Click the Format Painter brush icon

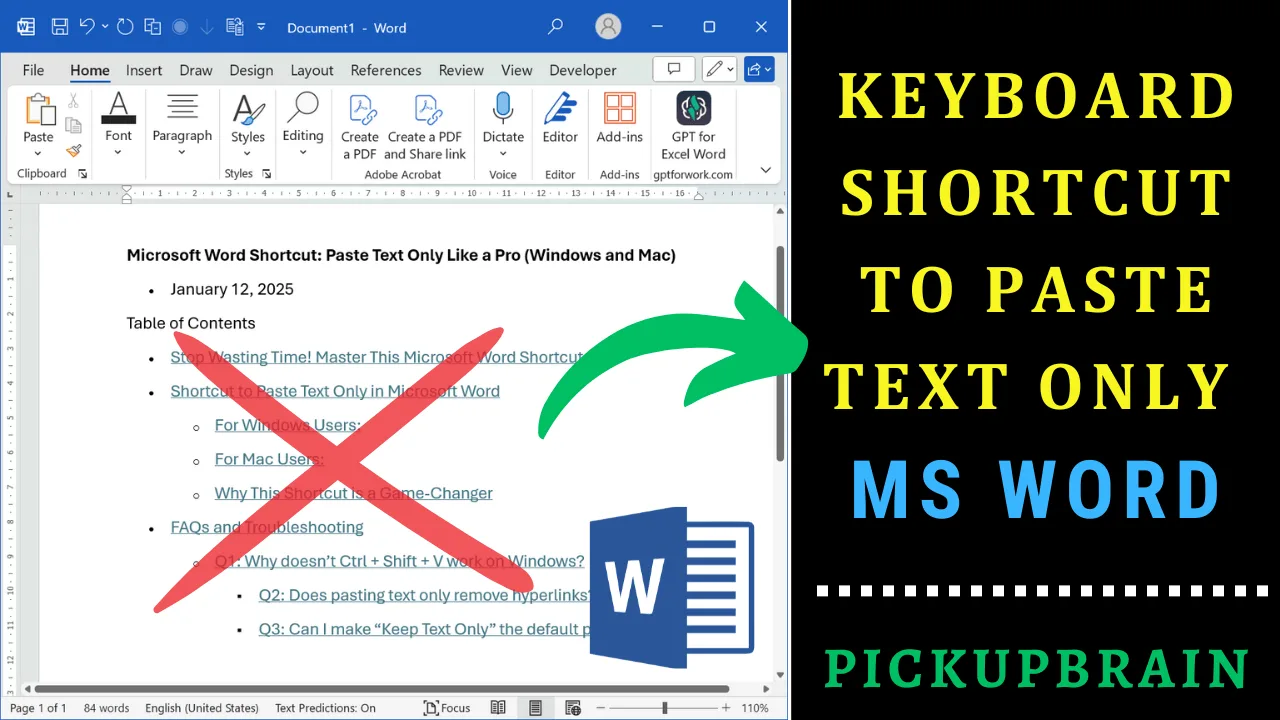(x=74, y=151)
